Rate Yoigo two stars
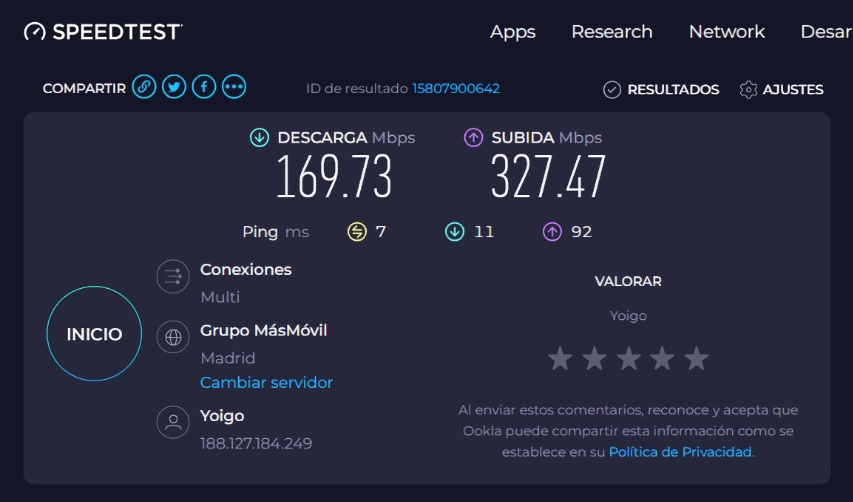 tap(594, 359)
